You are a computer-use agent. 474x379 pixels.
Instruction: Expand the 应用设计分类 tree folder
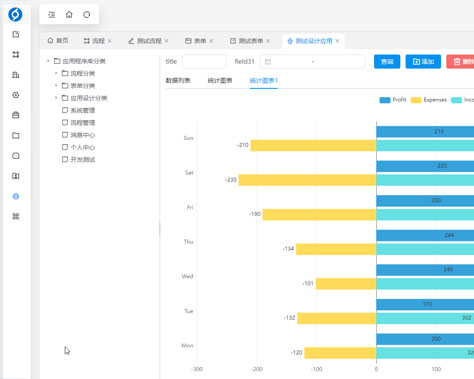pos(56,98)
